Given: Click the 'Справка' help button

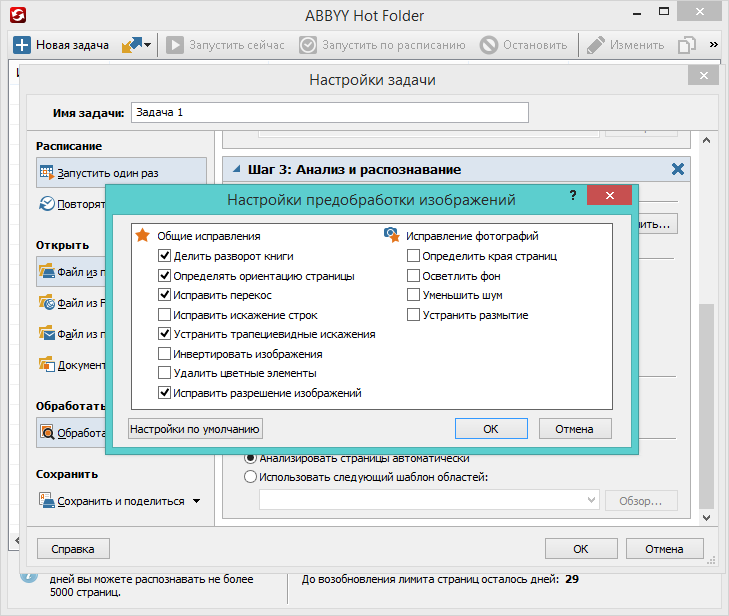Looking at the screenshot, I should [73, 549].
